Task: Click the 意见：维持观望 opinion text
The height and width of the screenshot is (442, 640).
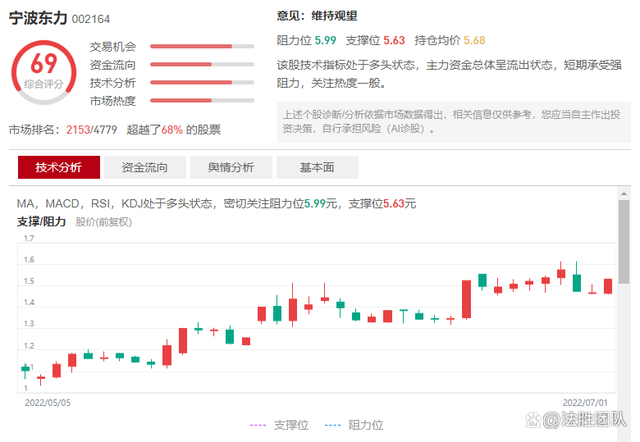Action: pyautogui.click(x=317, y=16)
